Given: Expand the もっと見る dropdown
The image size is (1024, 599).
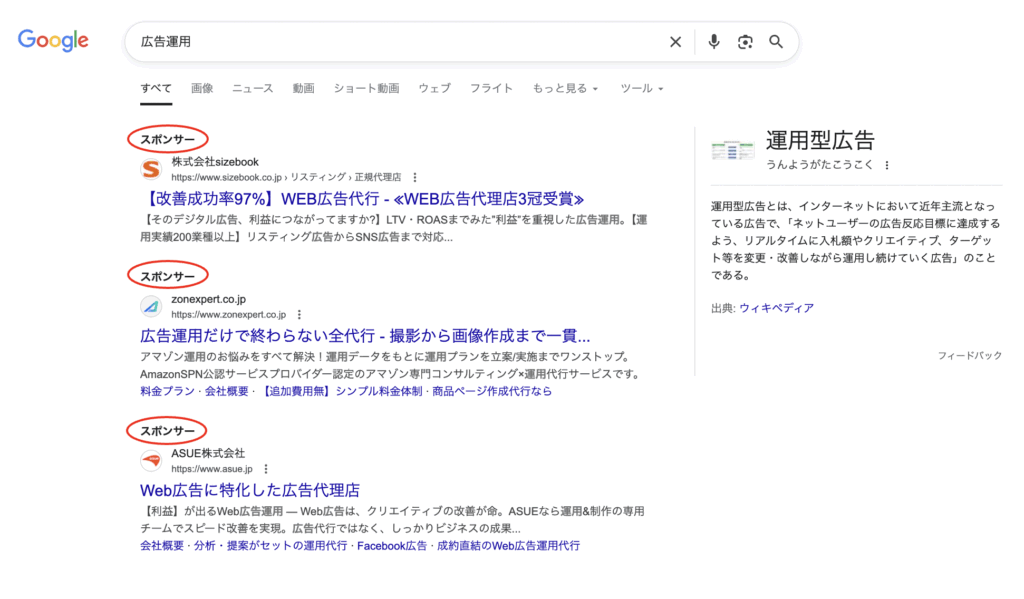Looking at the screenshot, I should (565, 88).
